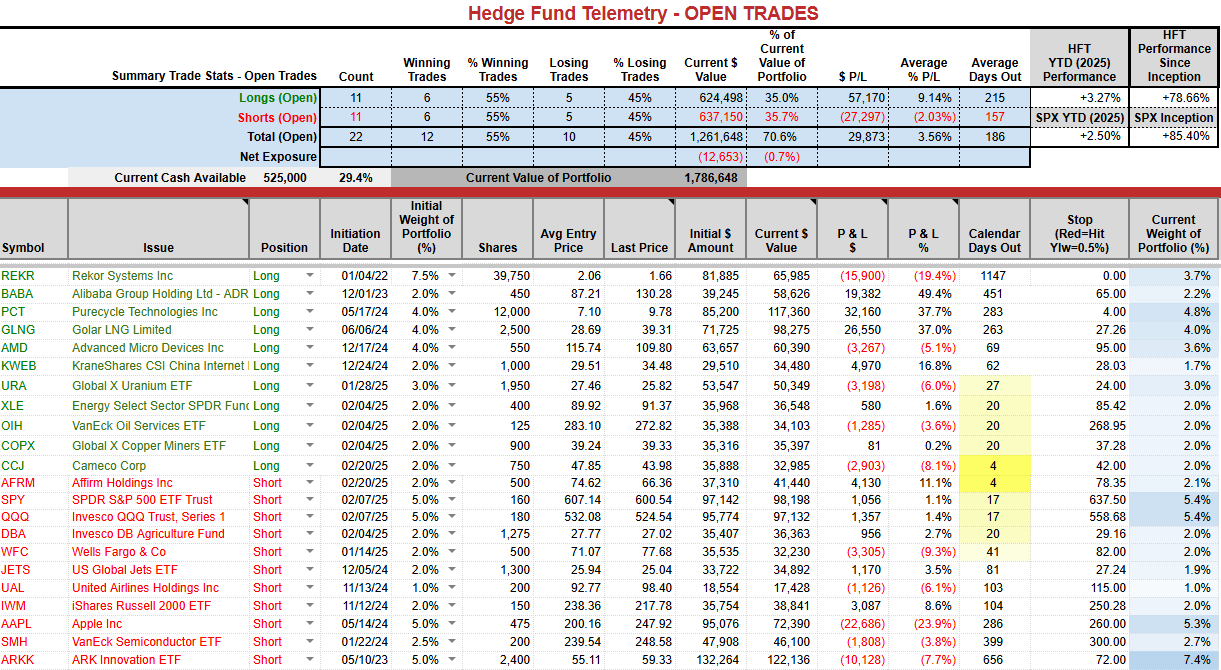
Task: Open Position dropdown arrow in WFC row
Action: click(x=309, y=552)
